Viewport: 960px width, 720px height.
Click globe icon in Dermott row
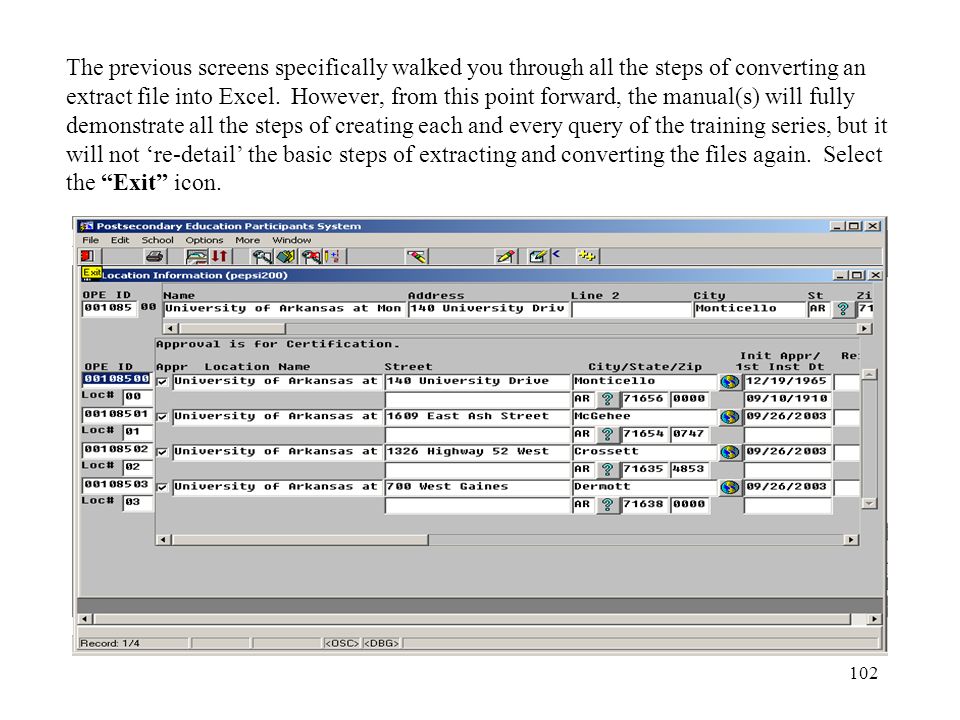(x=729, y=487)
